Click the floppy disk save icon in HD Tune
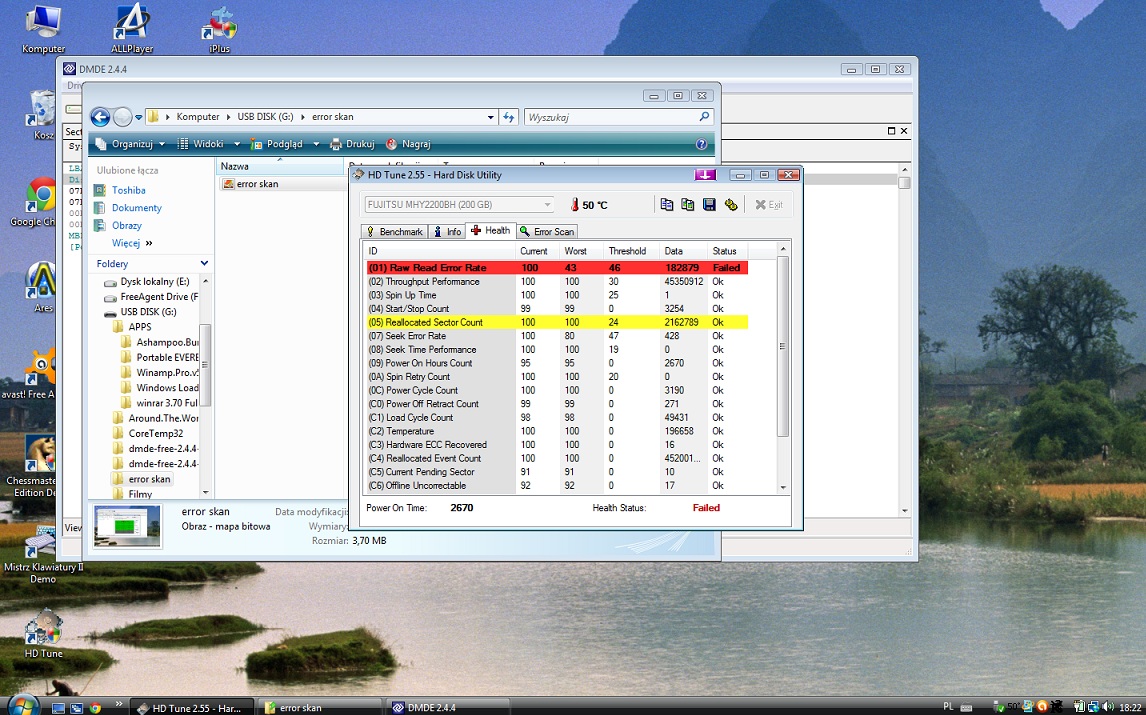Image resolution: width=1146 pixels, height=715 pixels. [x=709, y=205]
